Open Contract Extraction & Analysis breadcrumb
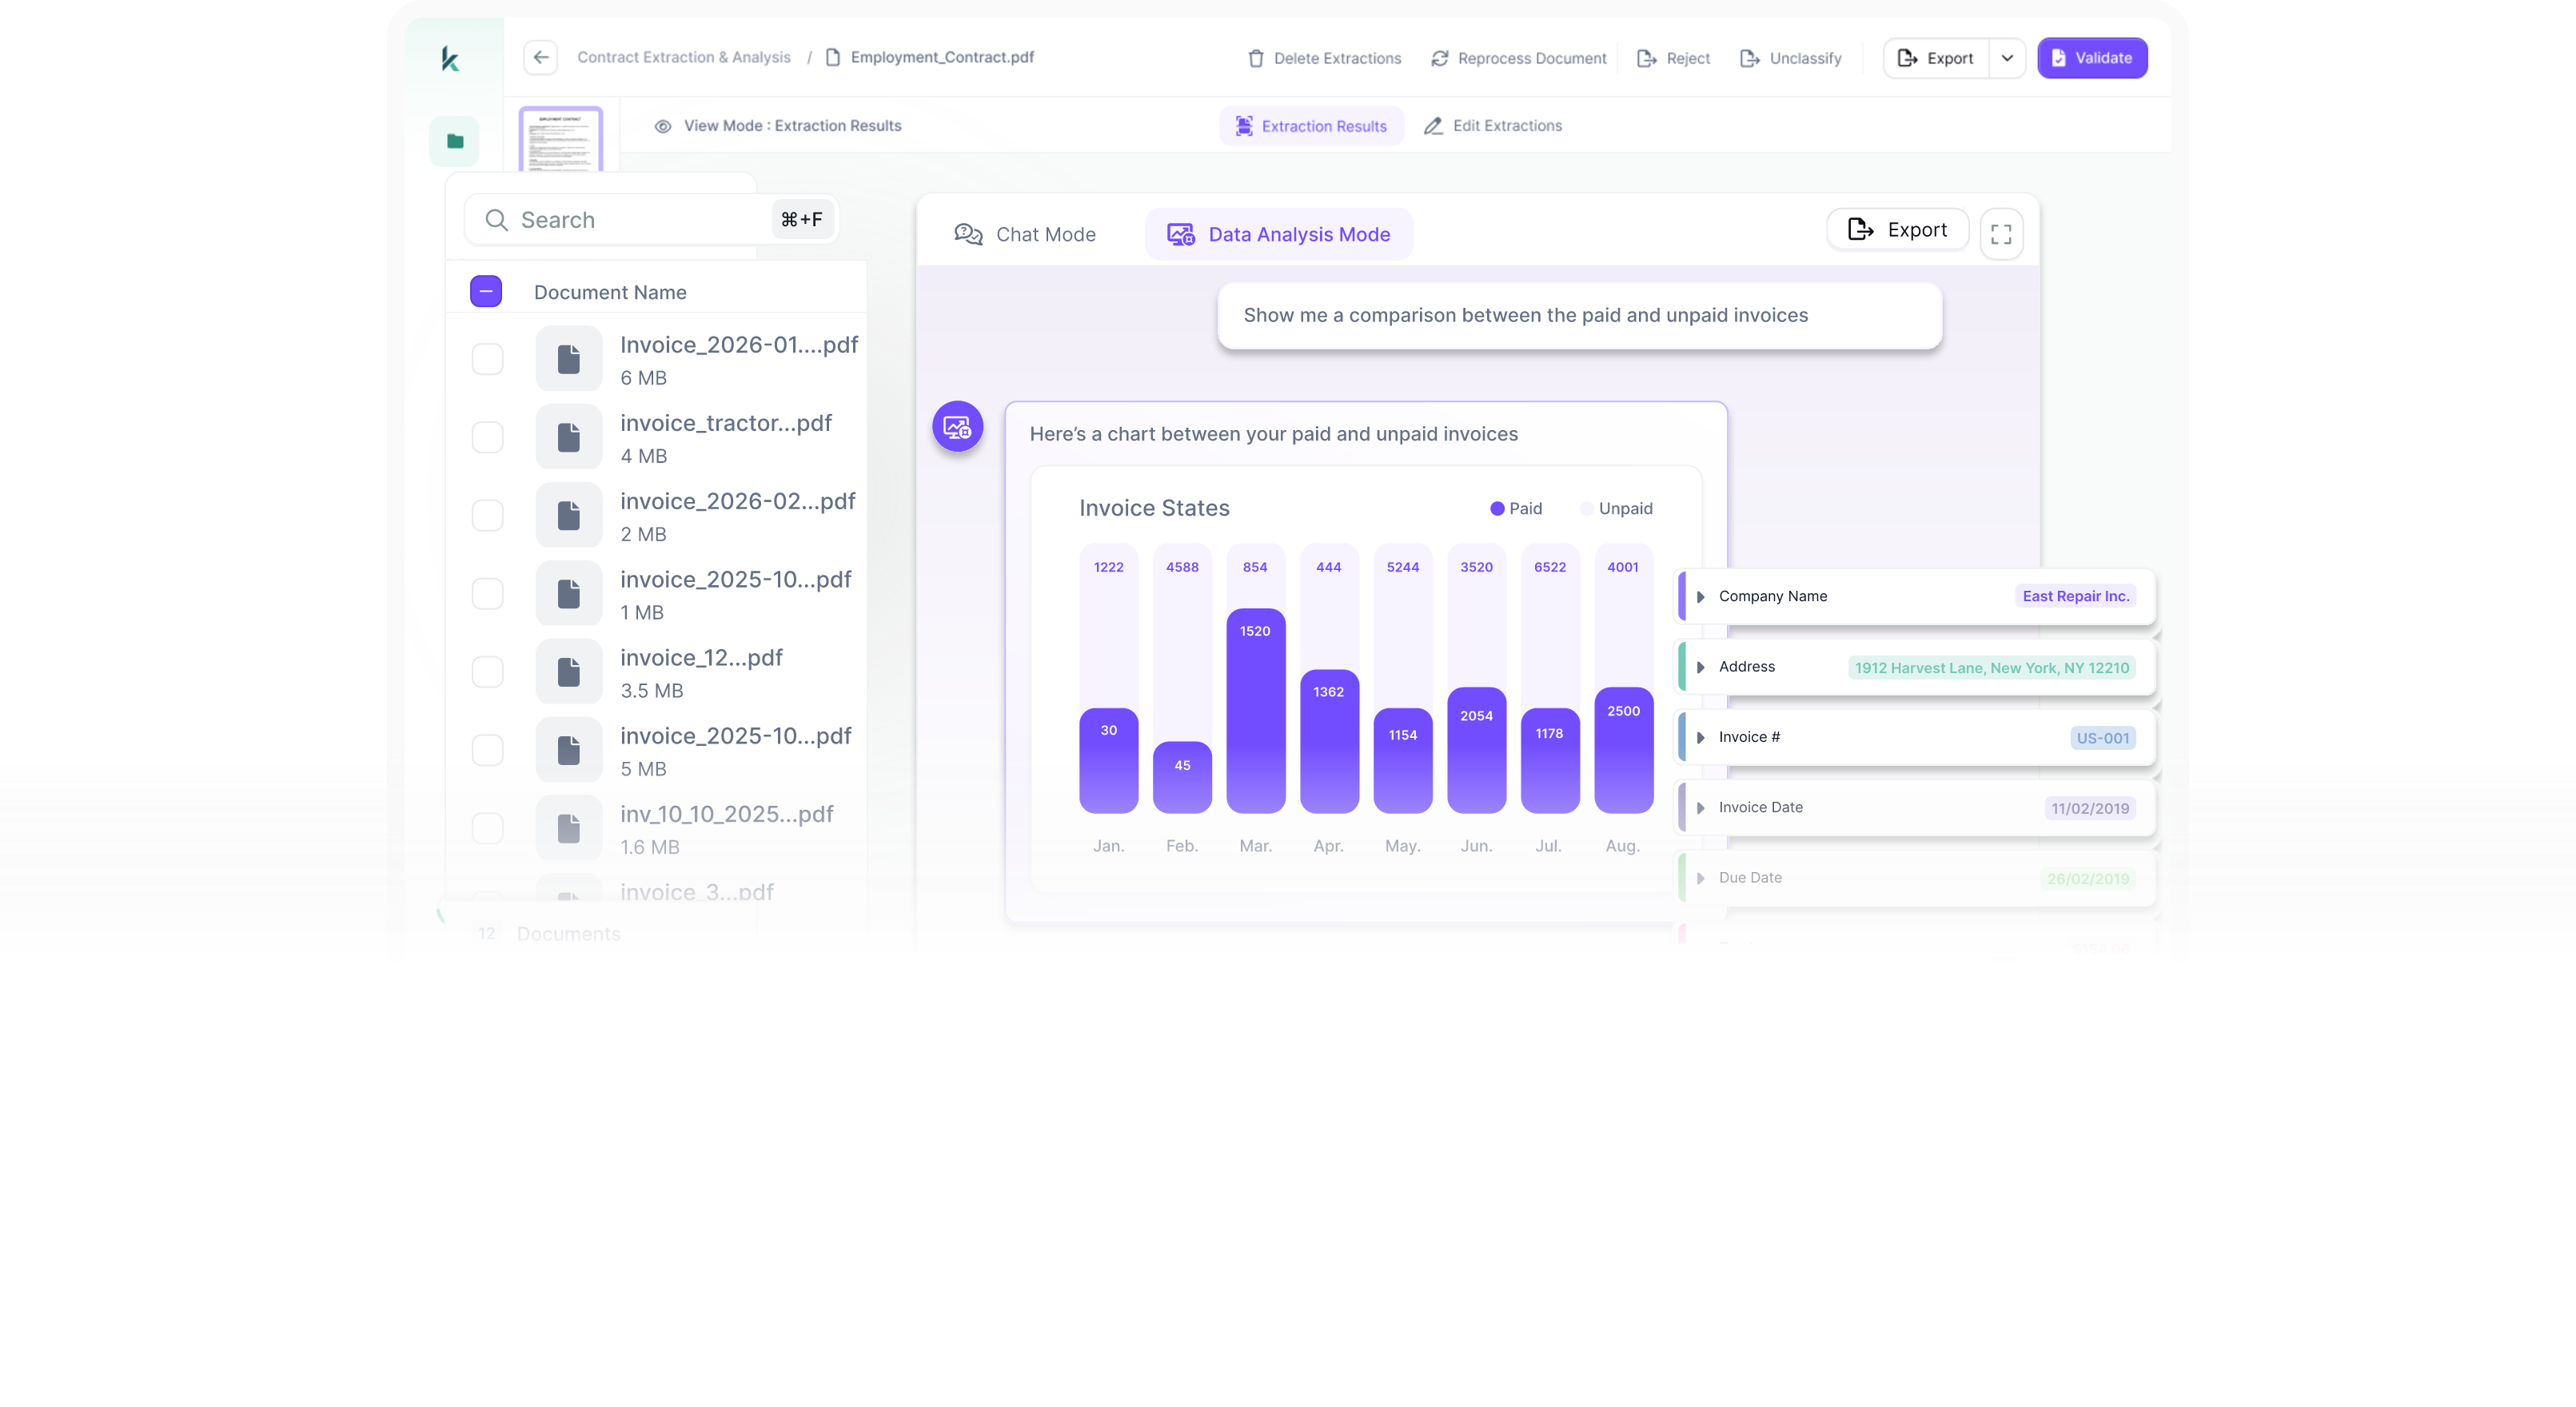The image size is (2576, 1407). (684, 57)
